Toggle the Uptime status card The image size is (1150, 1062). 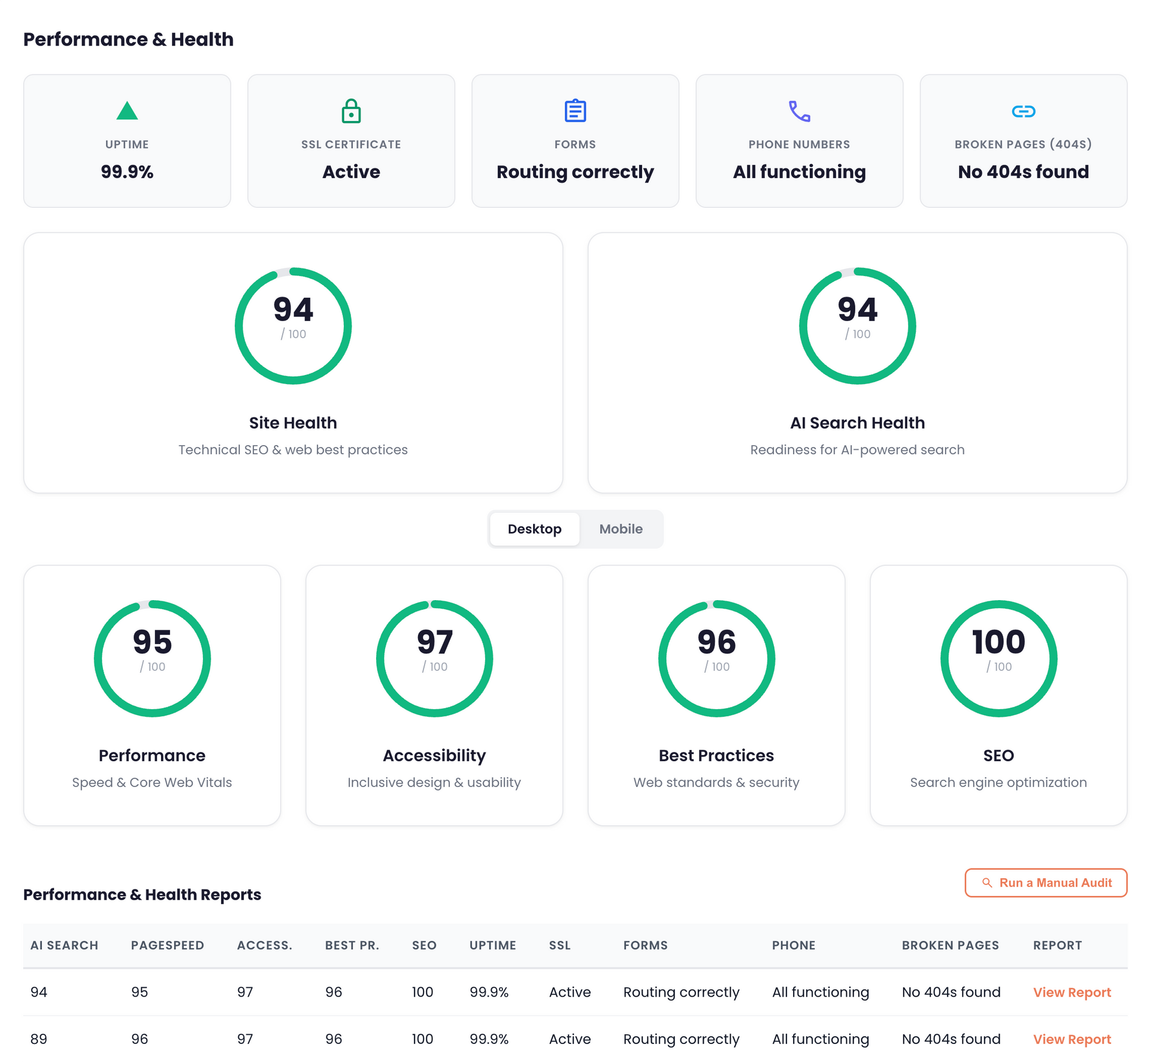(127, 140)
